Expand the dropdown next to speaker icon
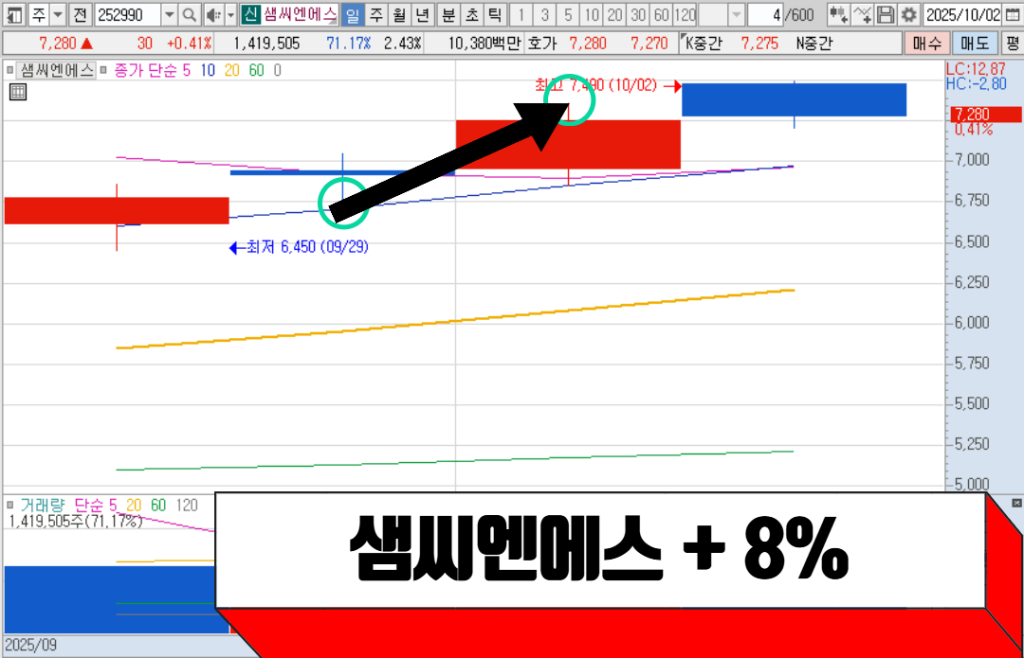The height and width of the screenshot is (658, 1024). click(x=230, y=15)
